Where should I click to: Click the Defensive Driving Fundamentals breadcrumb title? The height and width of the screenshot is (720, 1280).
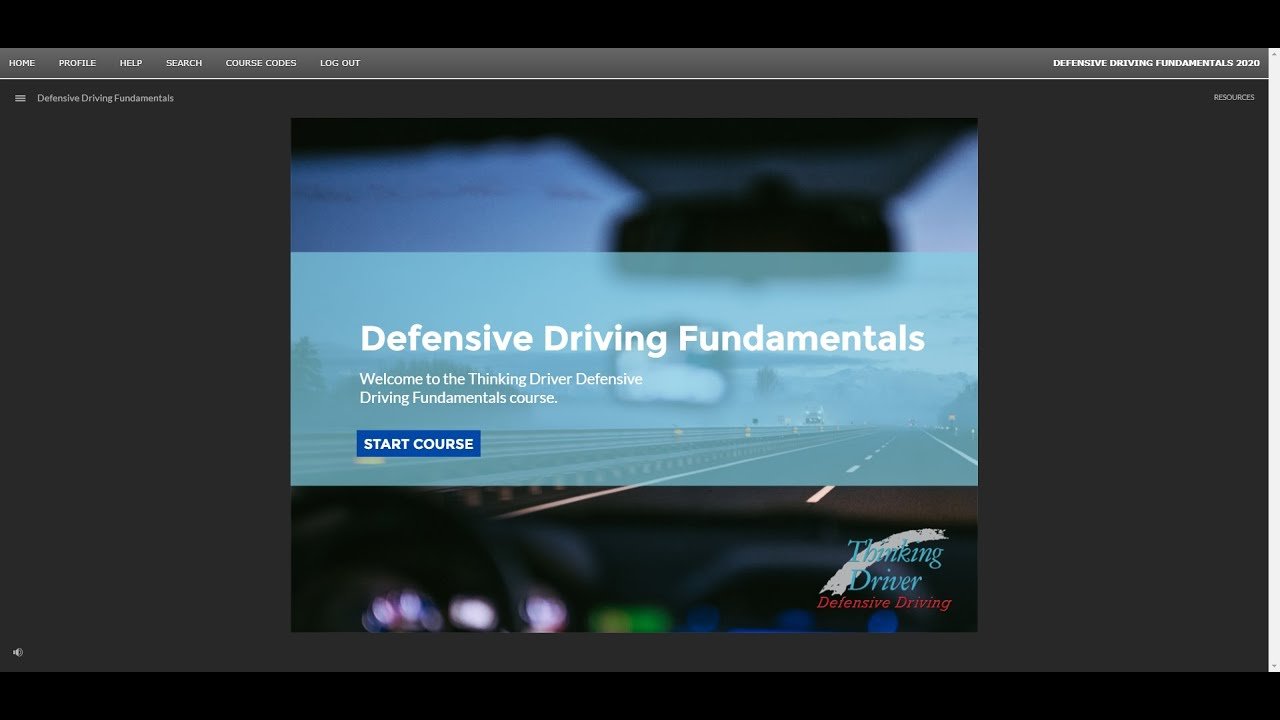coord(105,98)
